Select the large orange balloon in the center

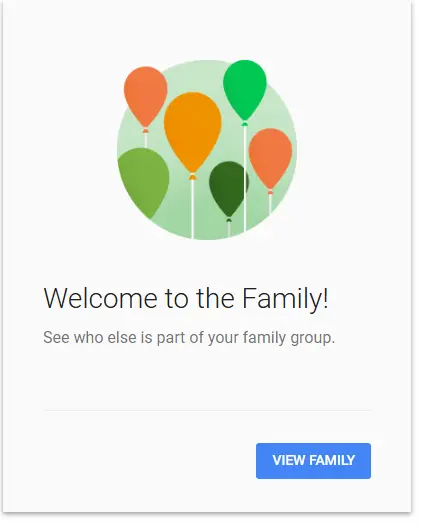click(x=195, y=133)
